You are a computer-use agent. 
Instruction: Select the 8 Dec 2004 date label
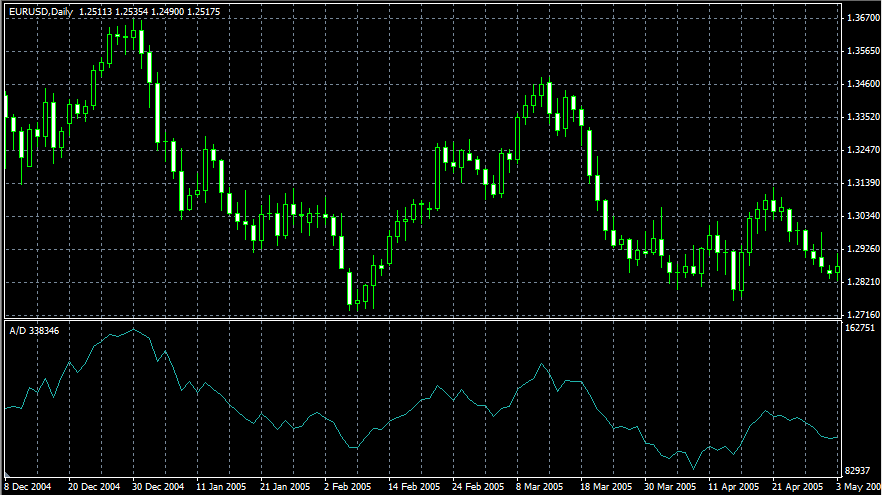(28, 487)
